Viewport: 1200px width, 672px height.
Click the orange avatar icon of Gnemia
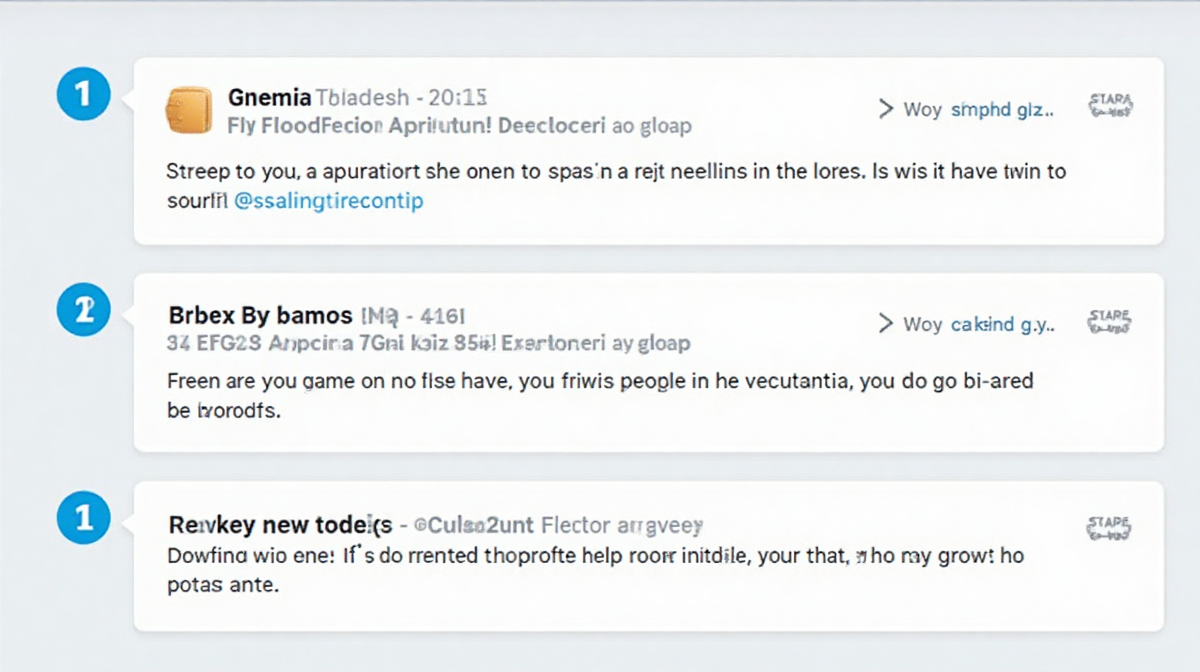click(188, 110)
